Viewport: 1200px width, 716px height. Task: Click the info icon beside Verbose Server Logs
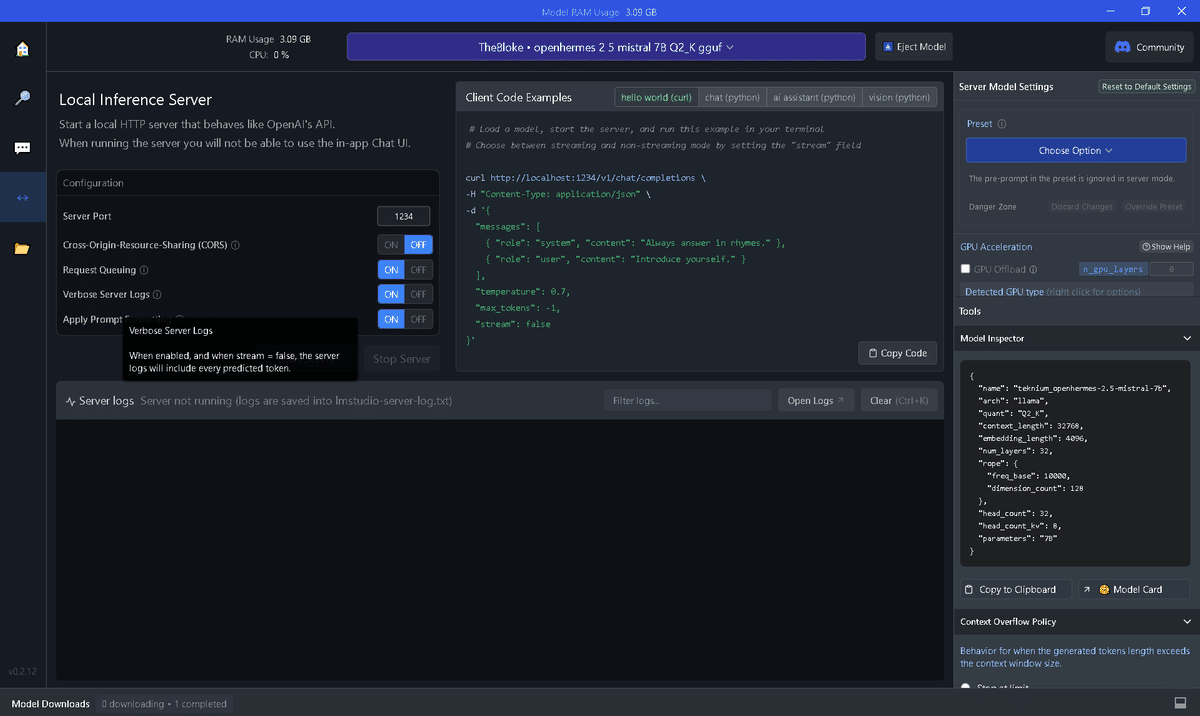tap(157, 295)
